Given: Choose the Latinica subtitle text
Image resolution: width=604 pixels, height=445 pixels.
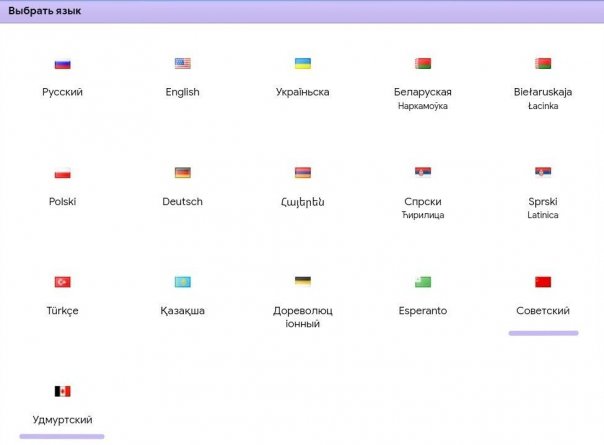Looking at the screenshot, I should (543, 215).
